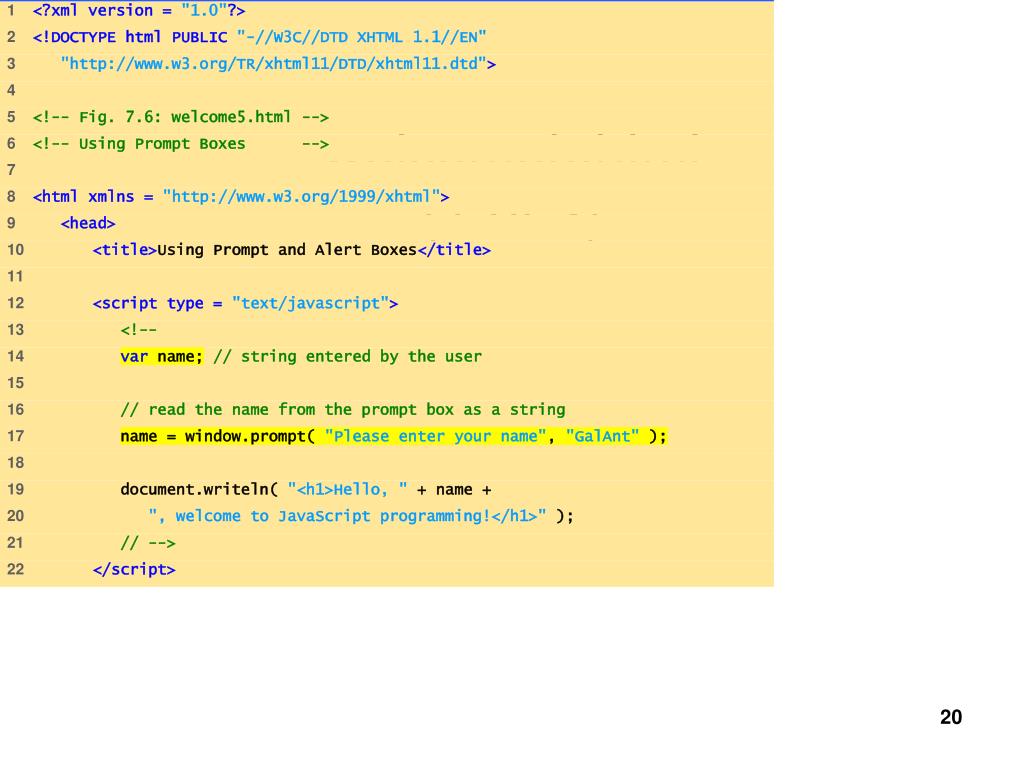The width and height of the screenshot is (1024, 768).
Task: Click the document.writeln line
Action: click(x=306, y=490)
